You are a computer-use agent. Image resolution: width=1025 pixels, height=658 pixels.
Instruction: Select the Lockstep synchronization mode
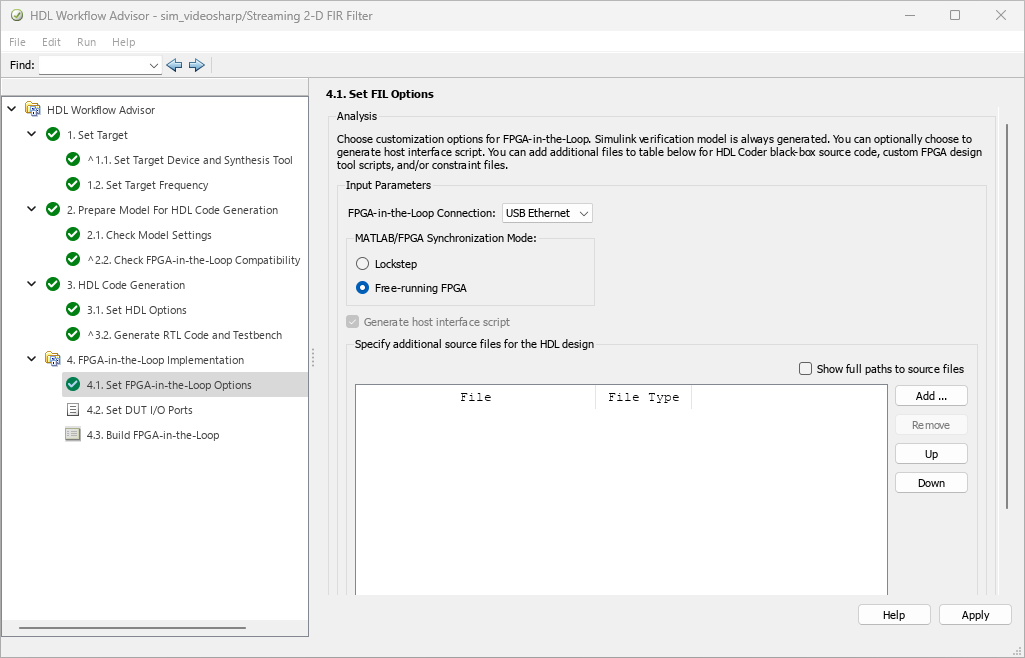(x=362, y=264)
